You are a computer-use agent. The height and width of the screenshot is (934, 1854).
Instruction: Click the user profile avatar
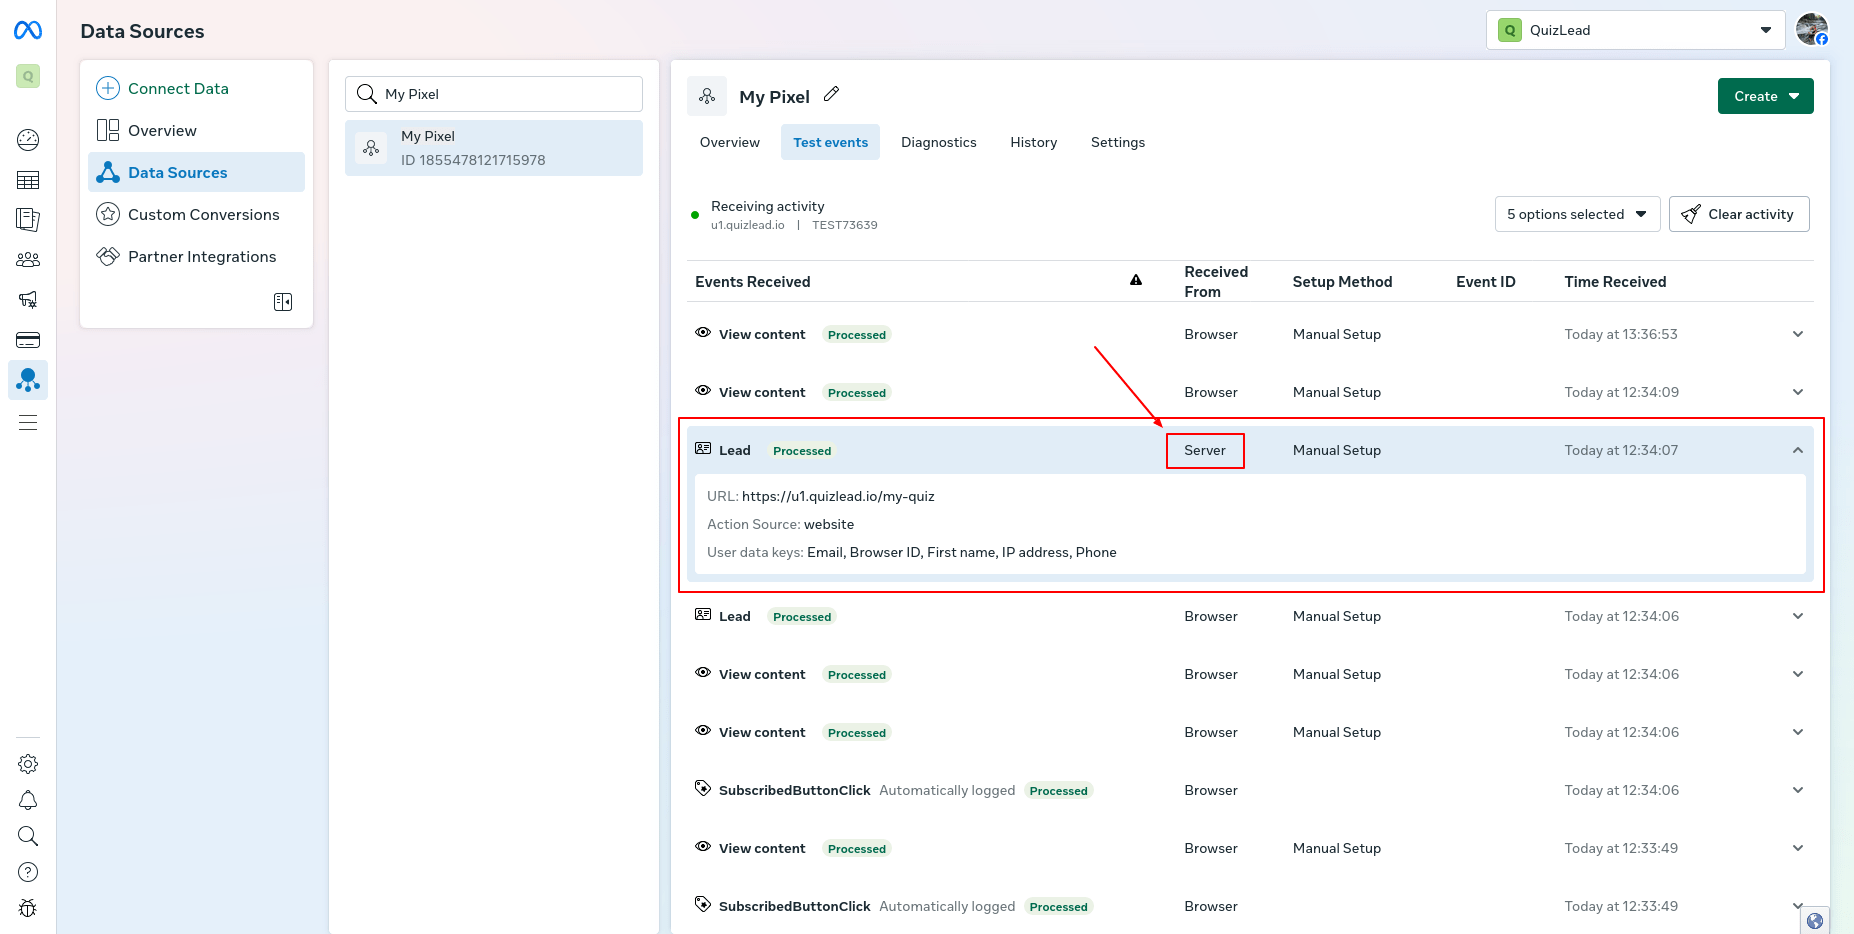1812,29
